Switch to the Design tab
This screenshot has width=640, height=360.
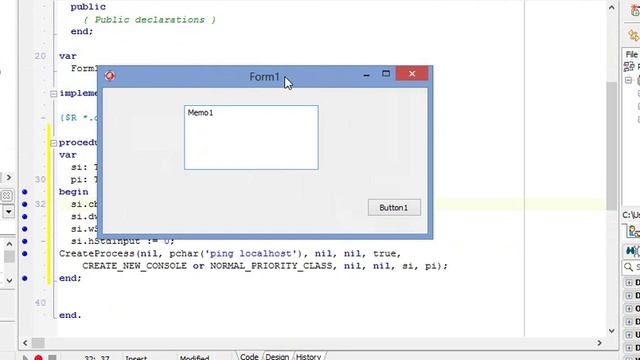(x=277, y=356)
